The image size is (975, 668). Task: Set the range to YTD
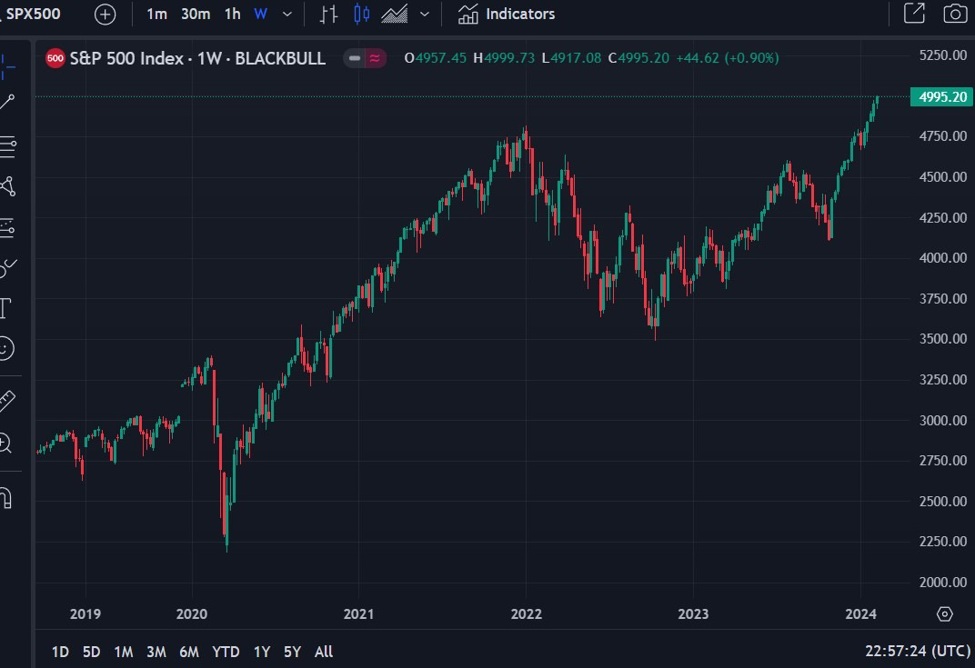click(x=226, y=652)
